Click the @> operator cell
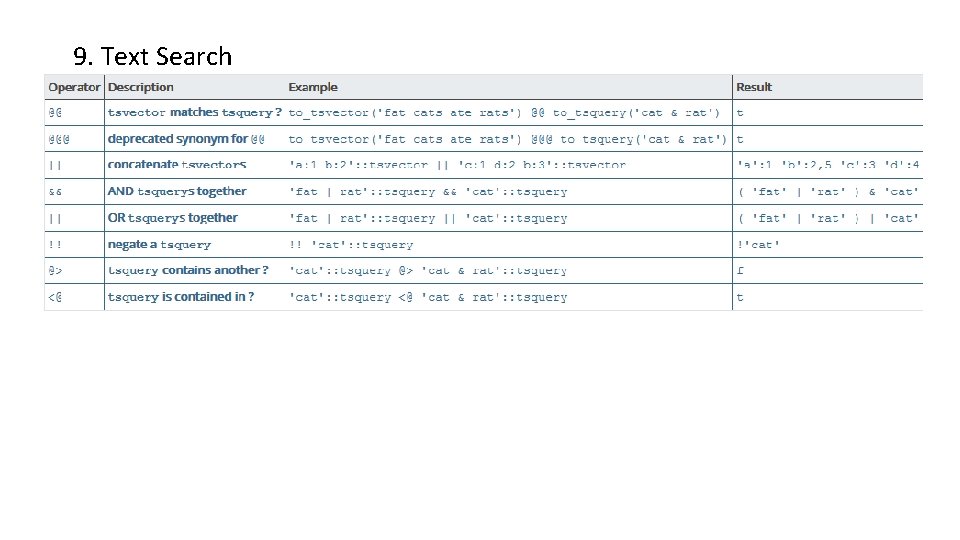Screen dimensions: 960x540 click(56, 270)
